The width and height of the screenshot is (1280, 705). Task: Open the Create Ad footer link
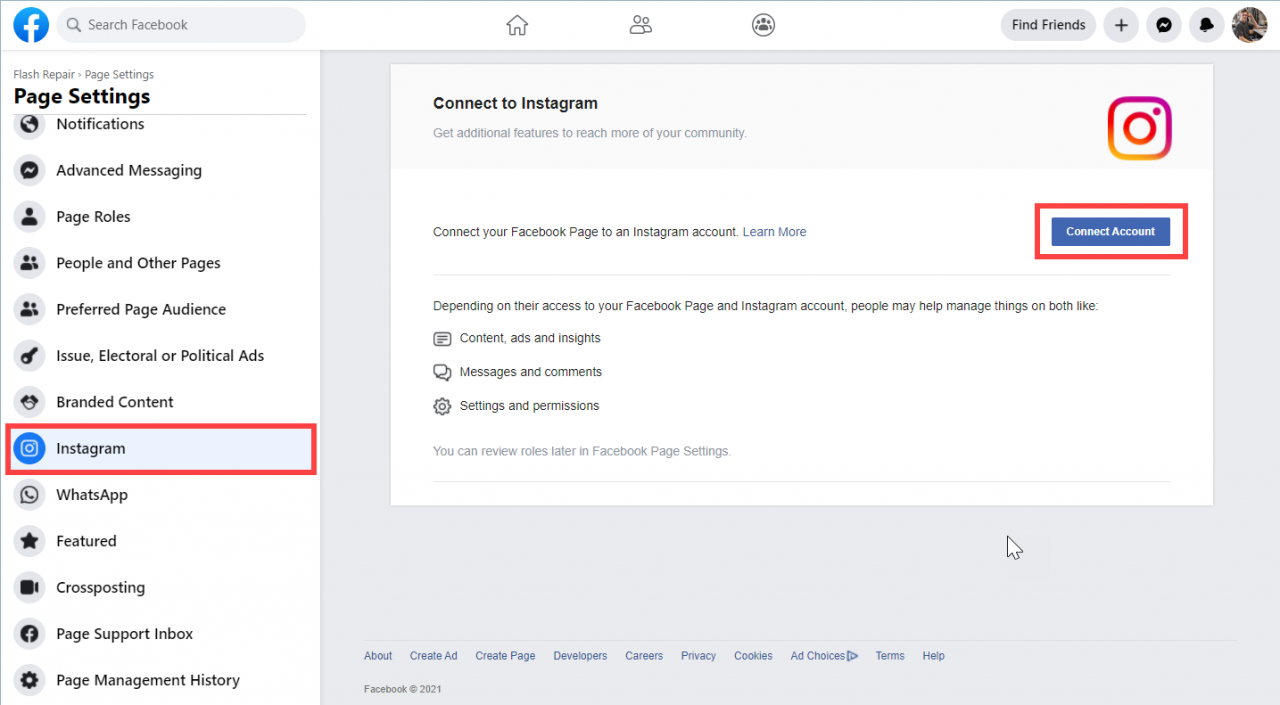(433, 656)
